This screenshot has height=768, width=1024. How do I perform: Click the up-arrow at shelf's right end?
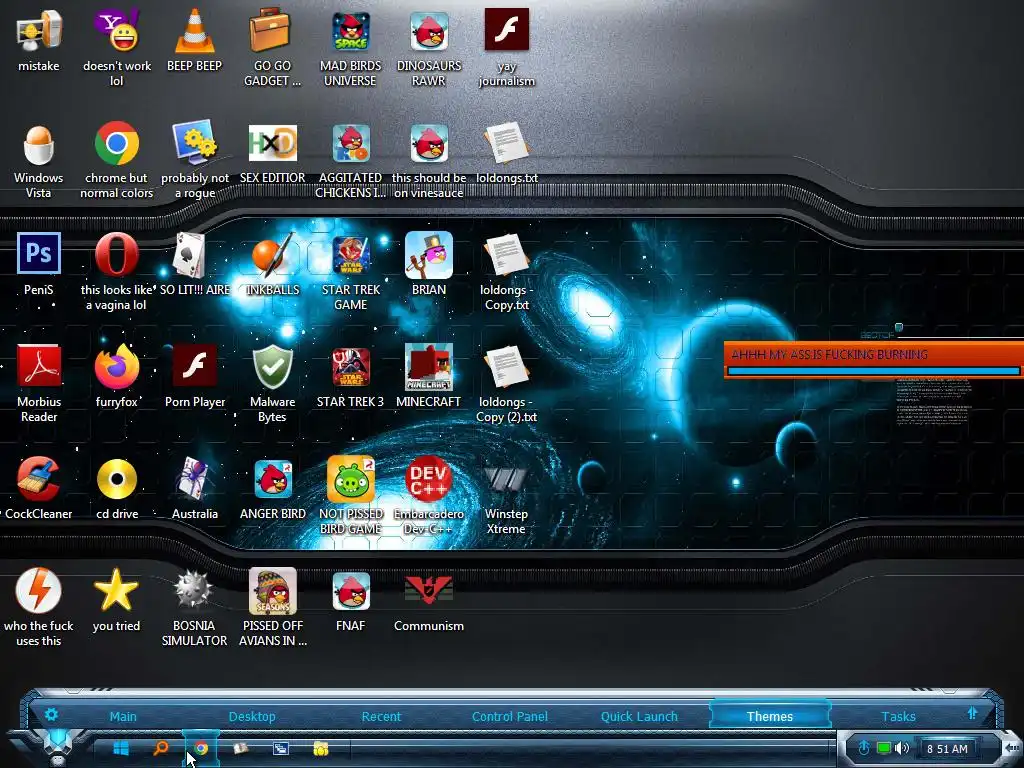(972, 713)
